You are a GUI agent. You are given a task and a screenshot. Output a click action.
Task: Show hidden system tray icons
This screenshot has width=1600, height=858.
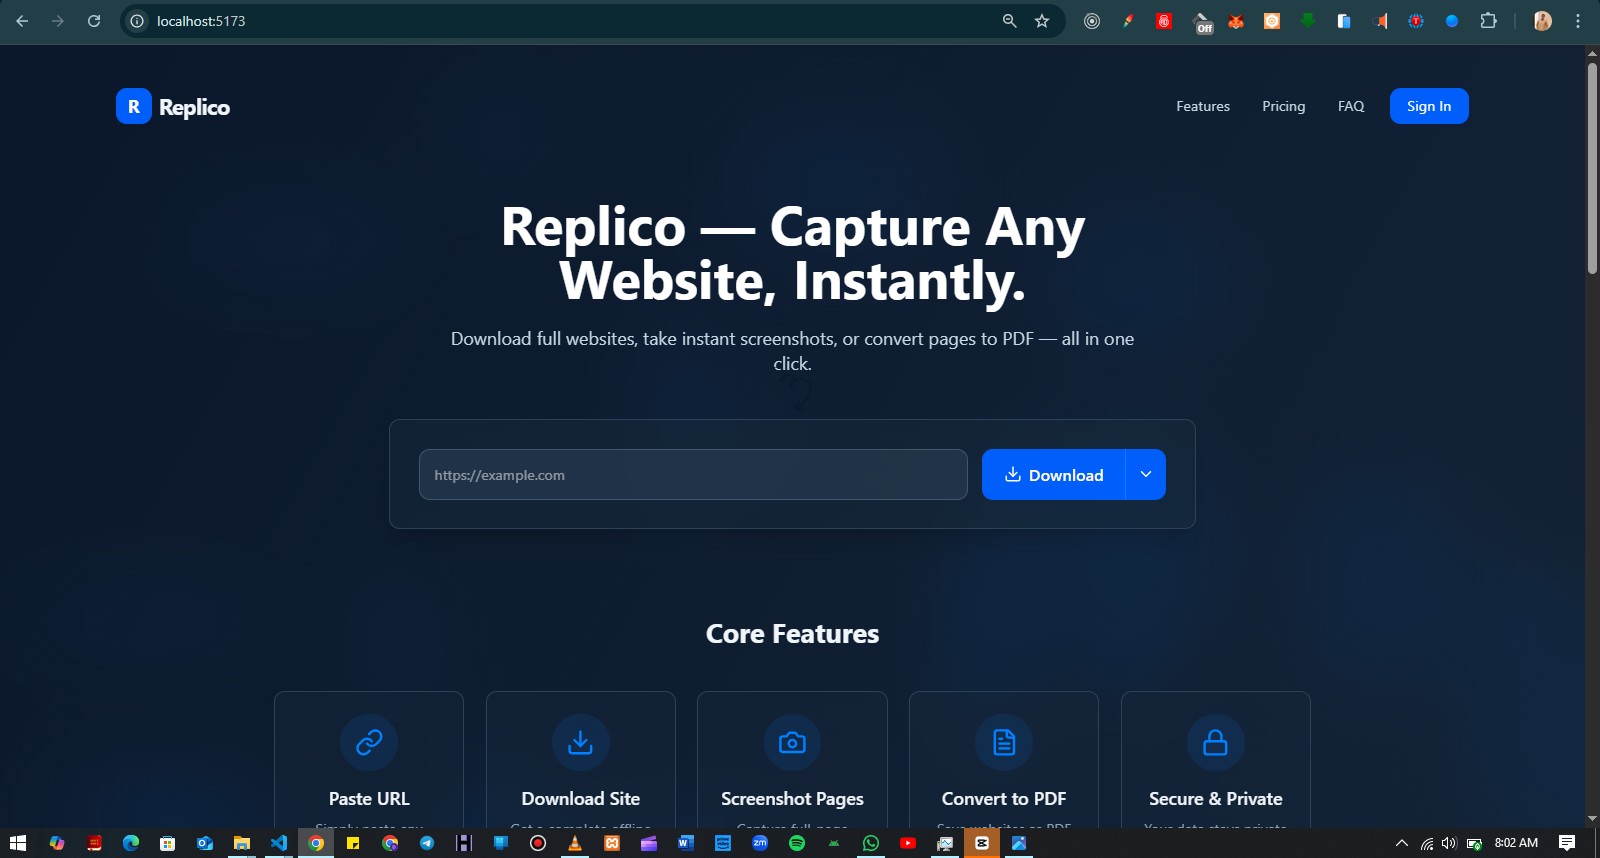click(1402, 843)
